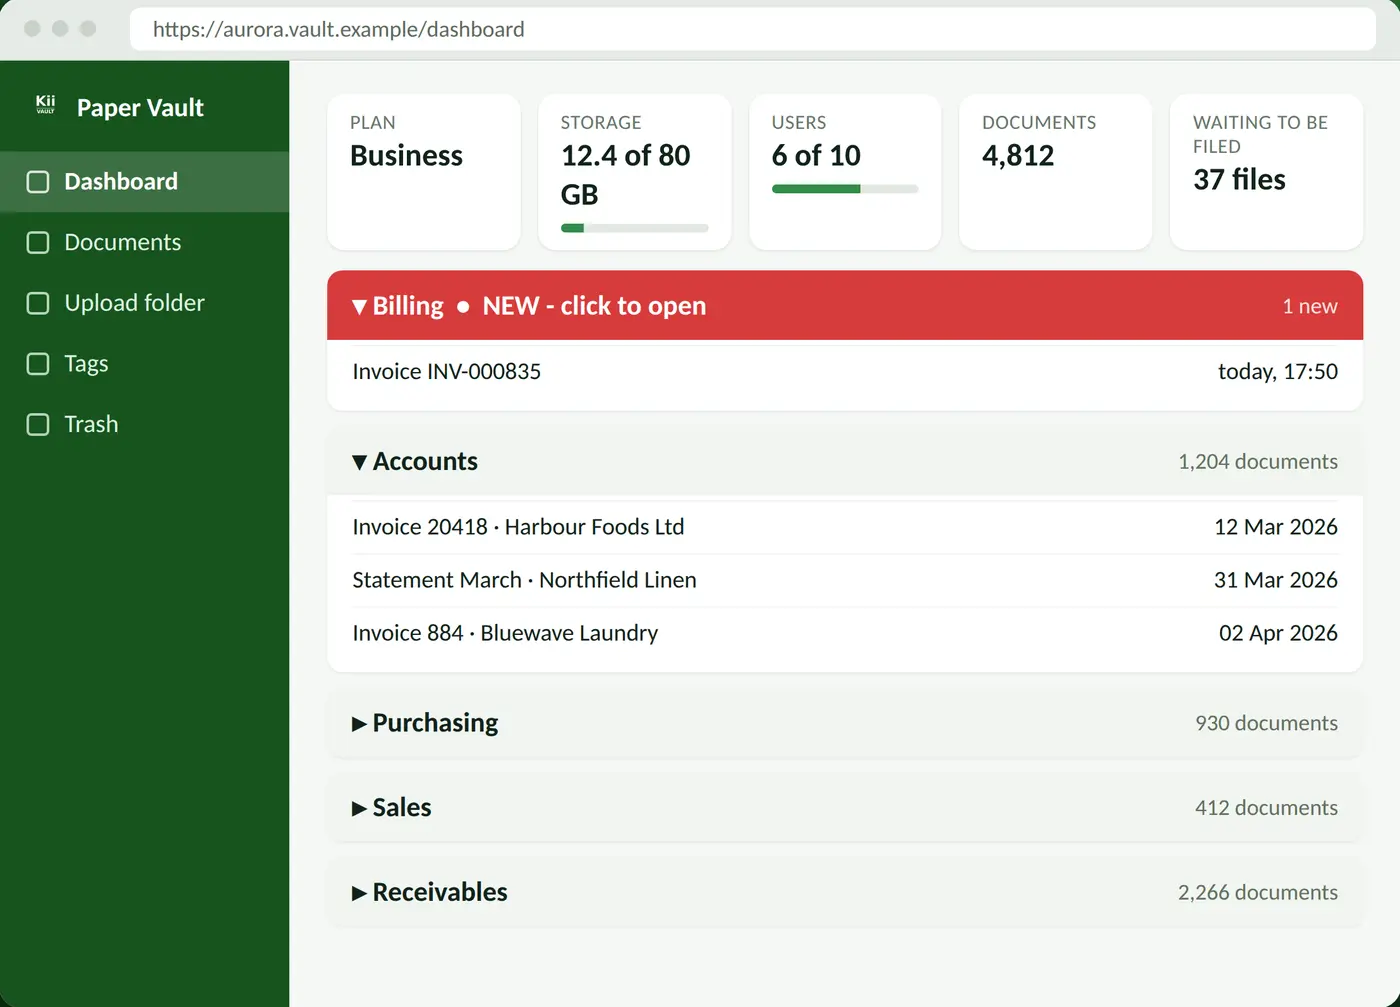Open the Waiting to be filed card

[x=1267, y=172]
